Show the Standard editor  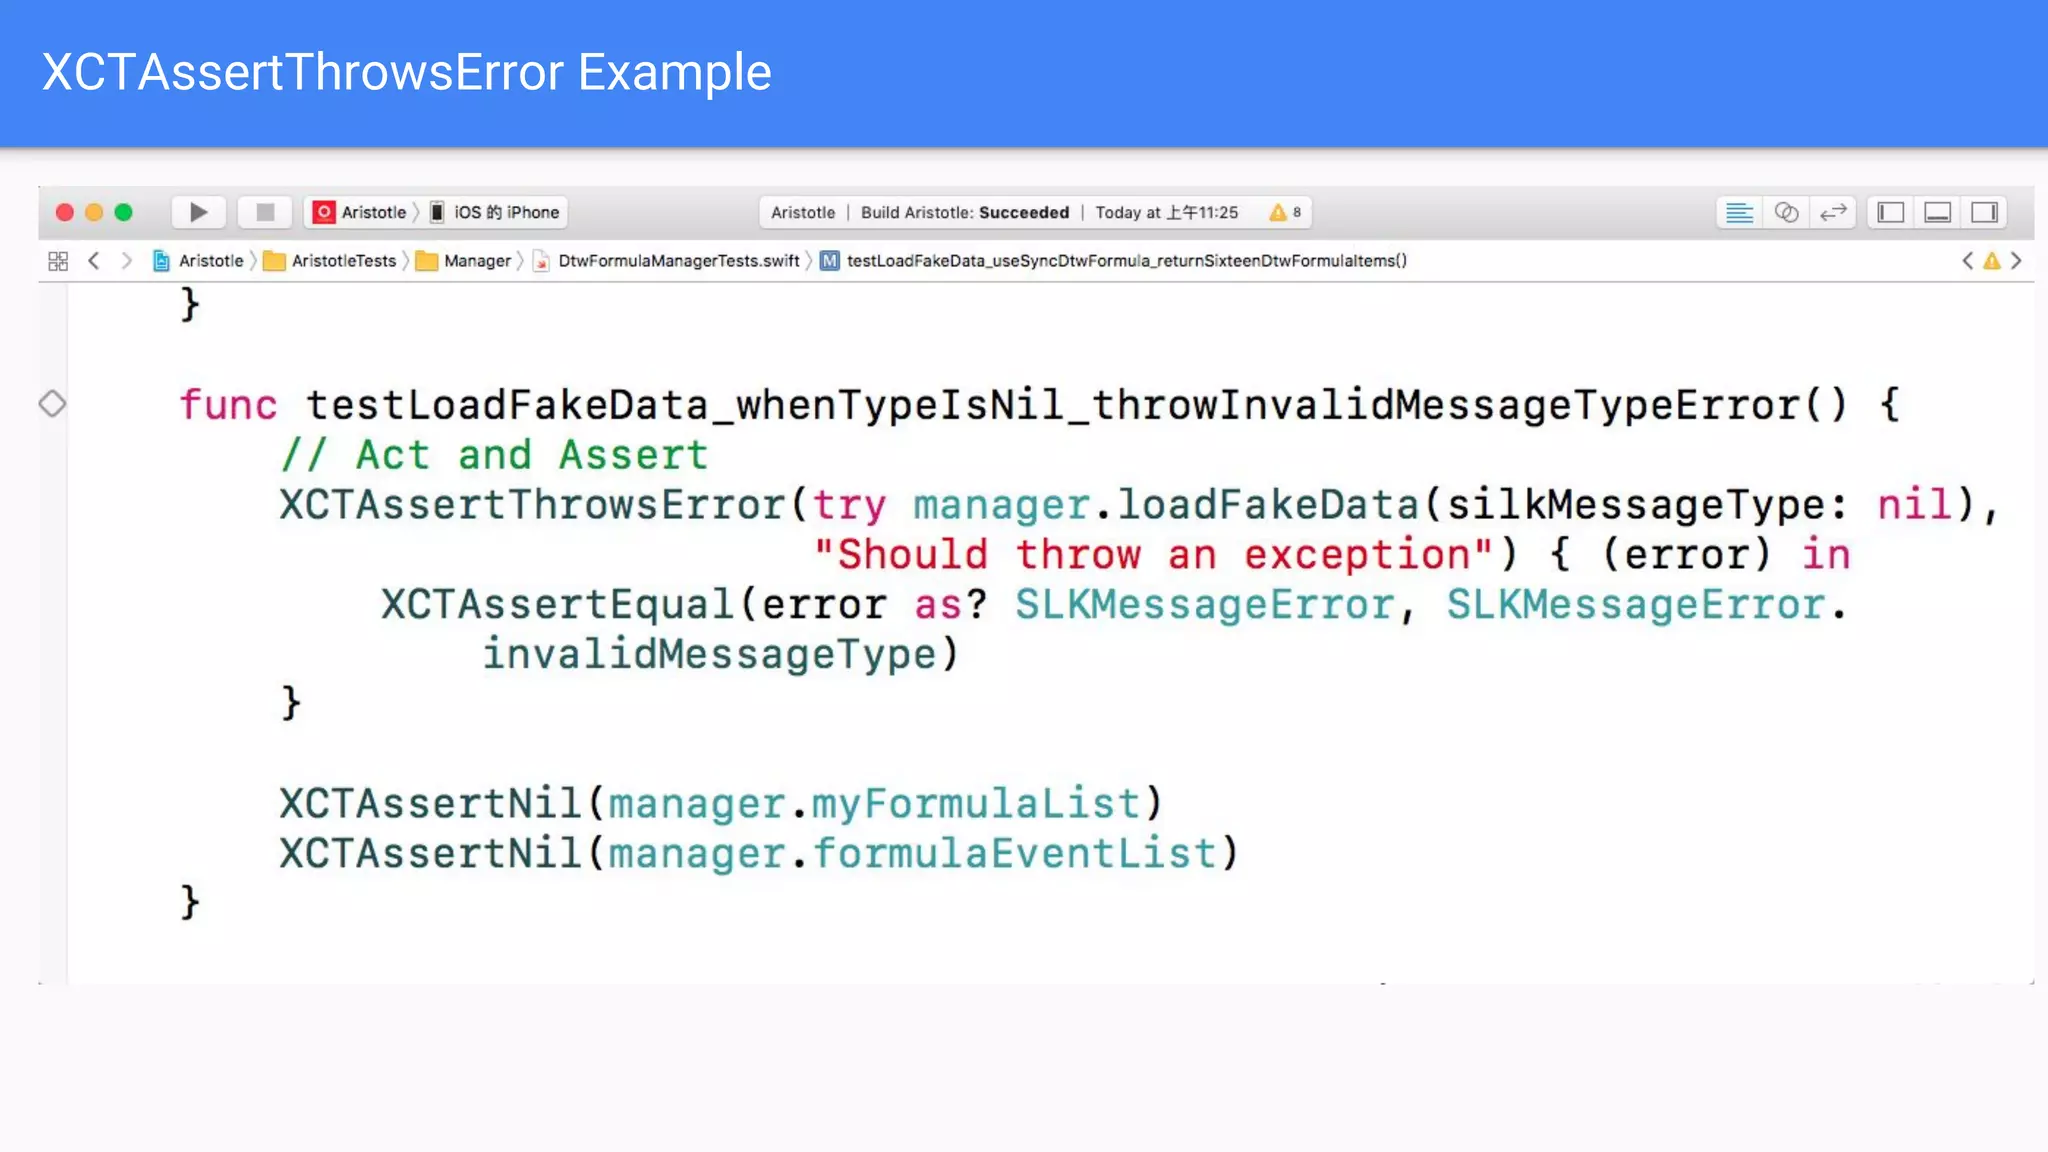[1740, 212]
